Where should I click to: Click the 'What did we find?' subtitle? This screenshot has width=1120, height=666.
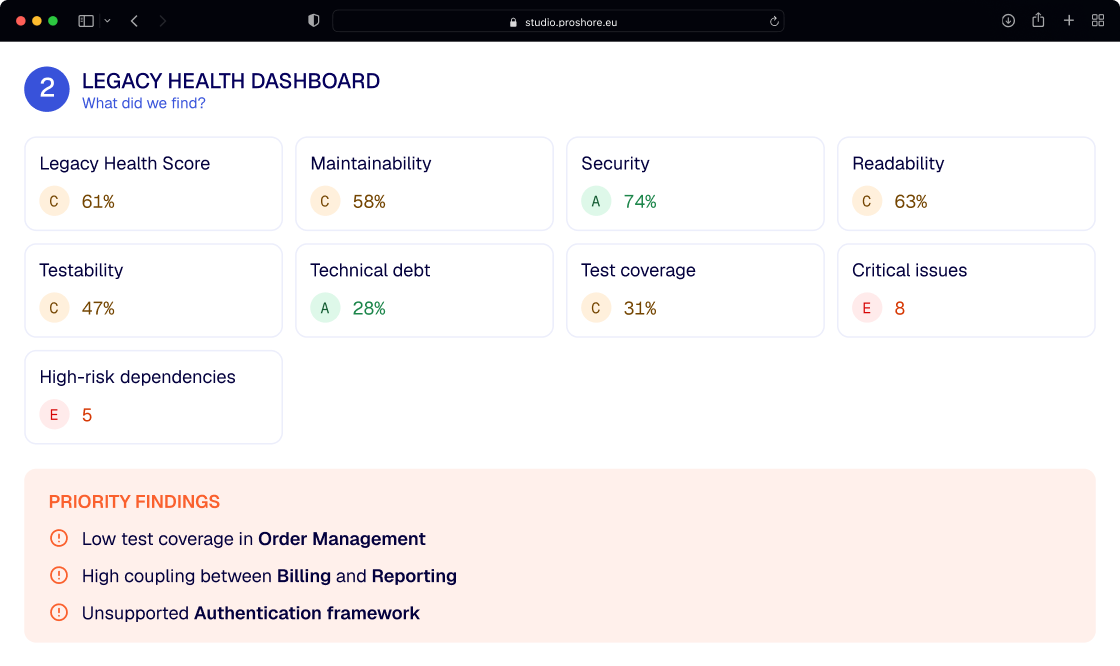coord(144,103)
